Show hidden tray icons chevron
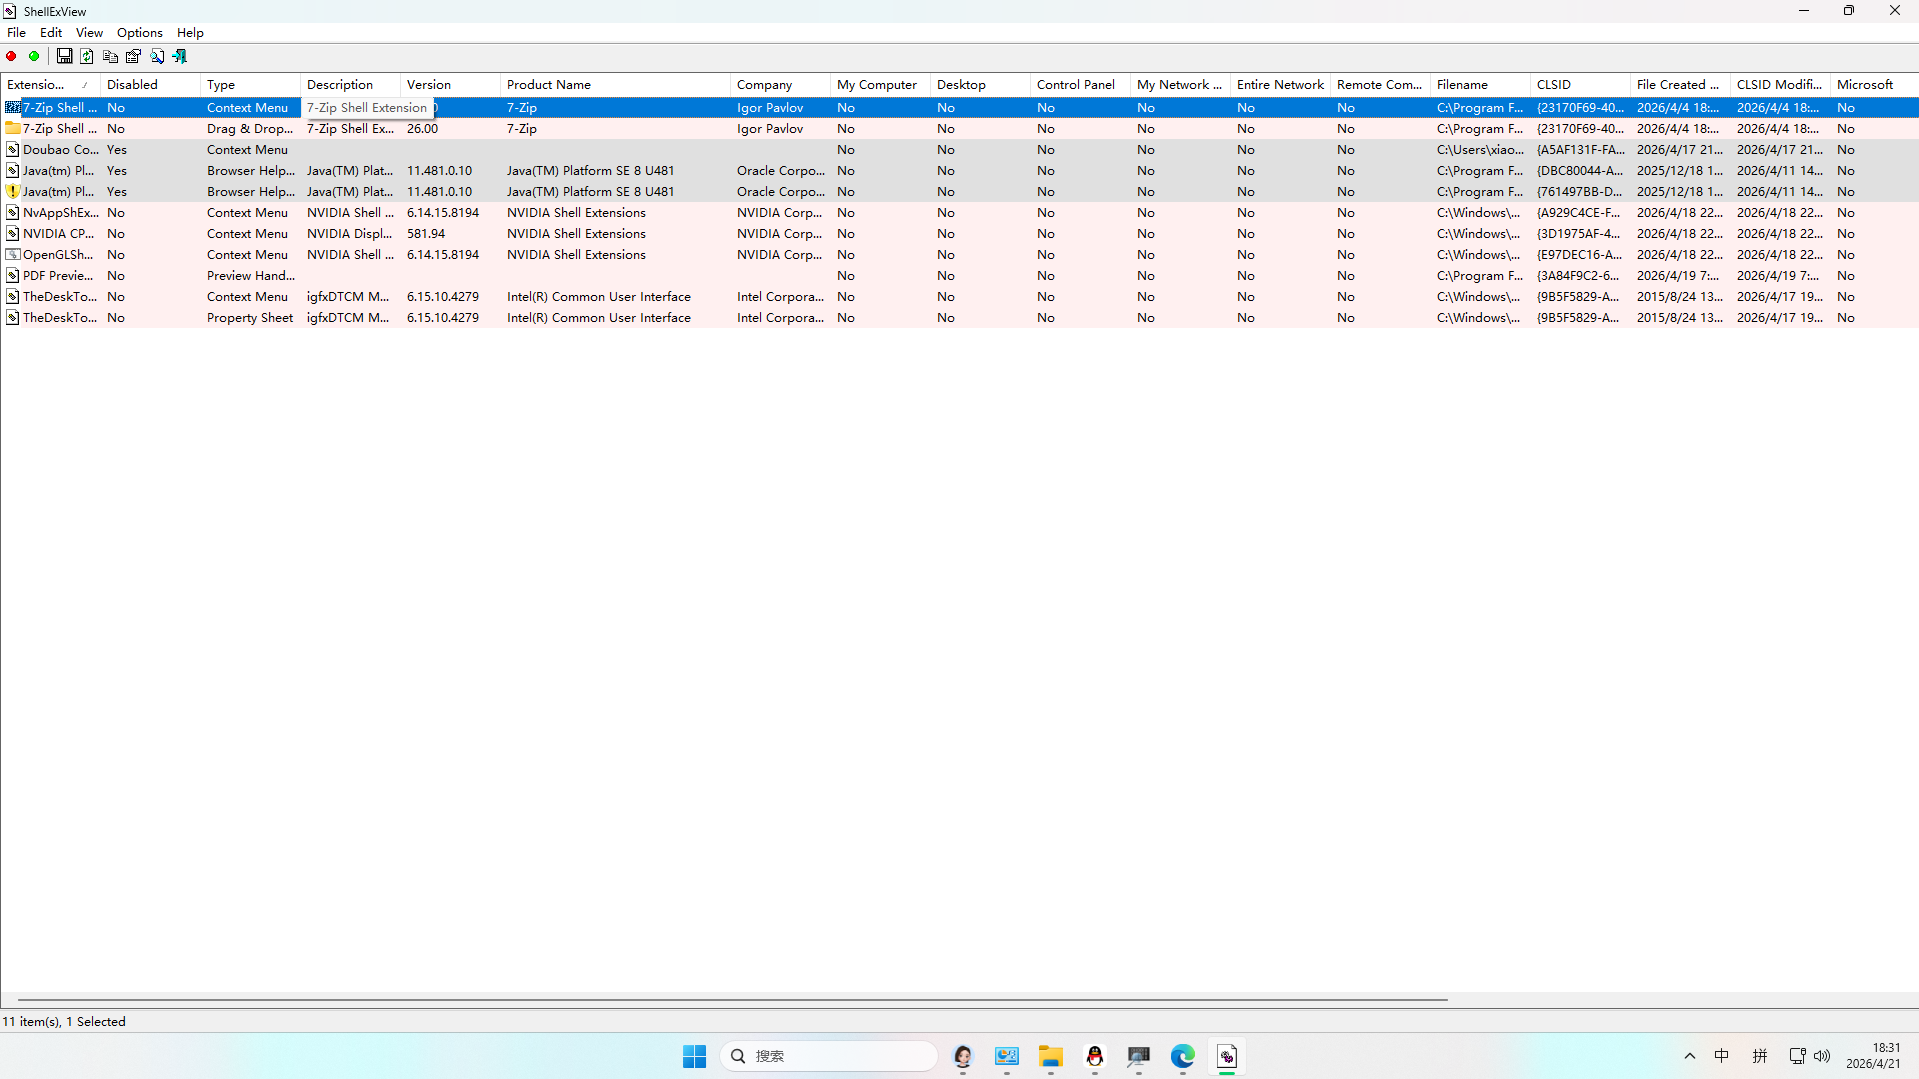1919x1079 pixels. point(1690,1056)
